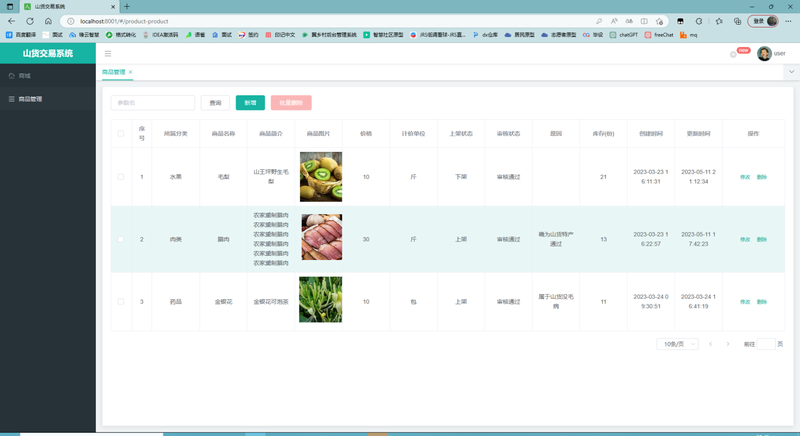Click 修改 link for row 2 腊肉
Screen dimensions: 800x436
[x=745, y=240]
